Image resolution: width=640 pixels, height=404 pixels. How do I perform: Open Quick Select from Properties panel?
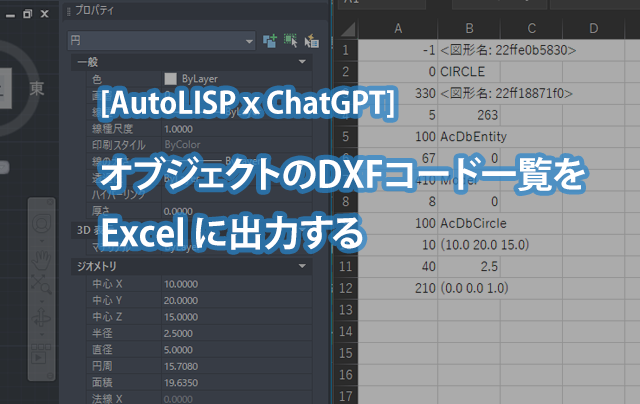(x=311, y=41)
